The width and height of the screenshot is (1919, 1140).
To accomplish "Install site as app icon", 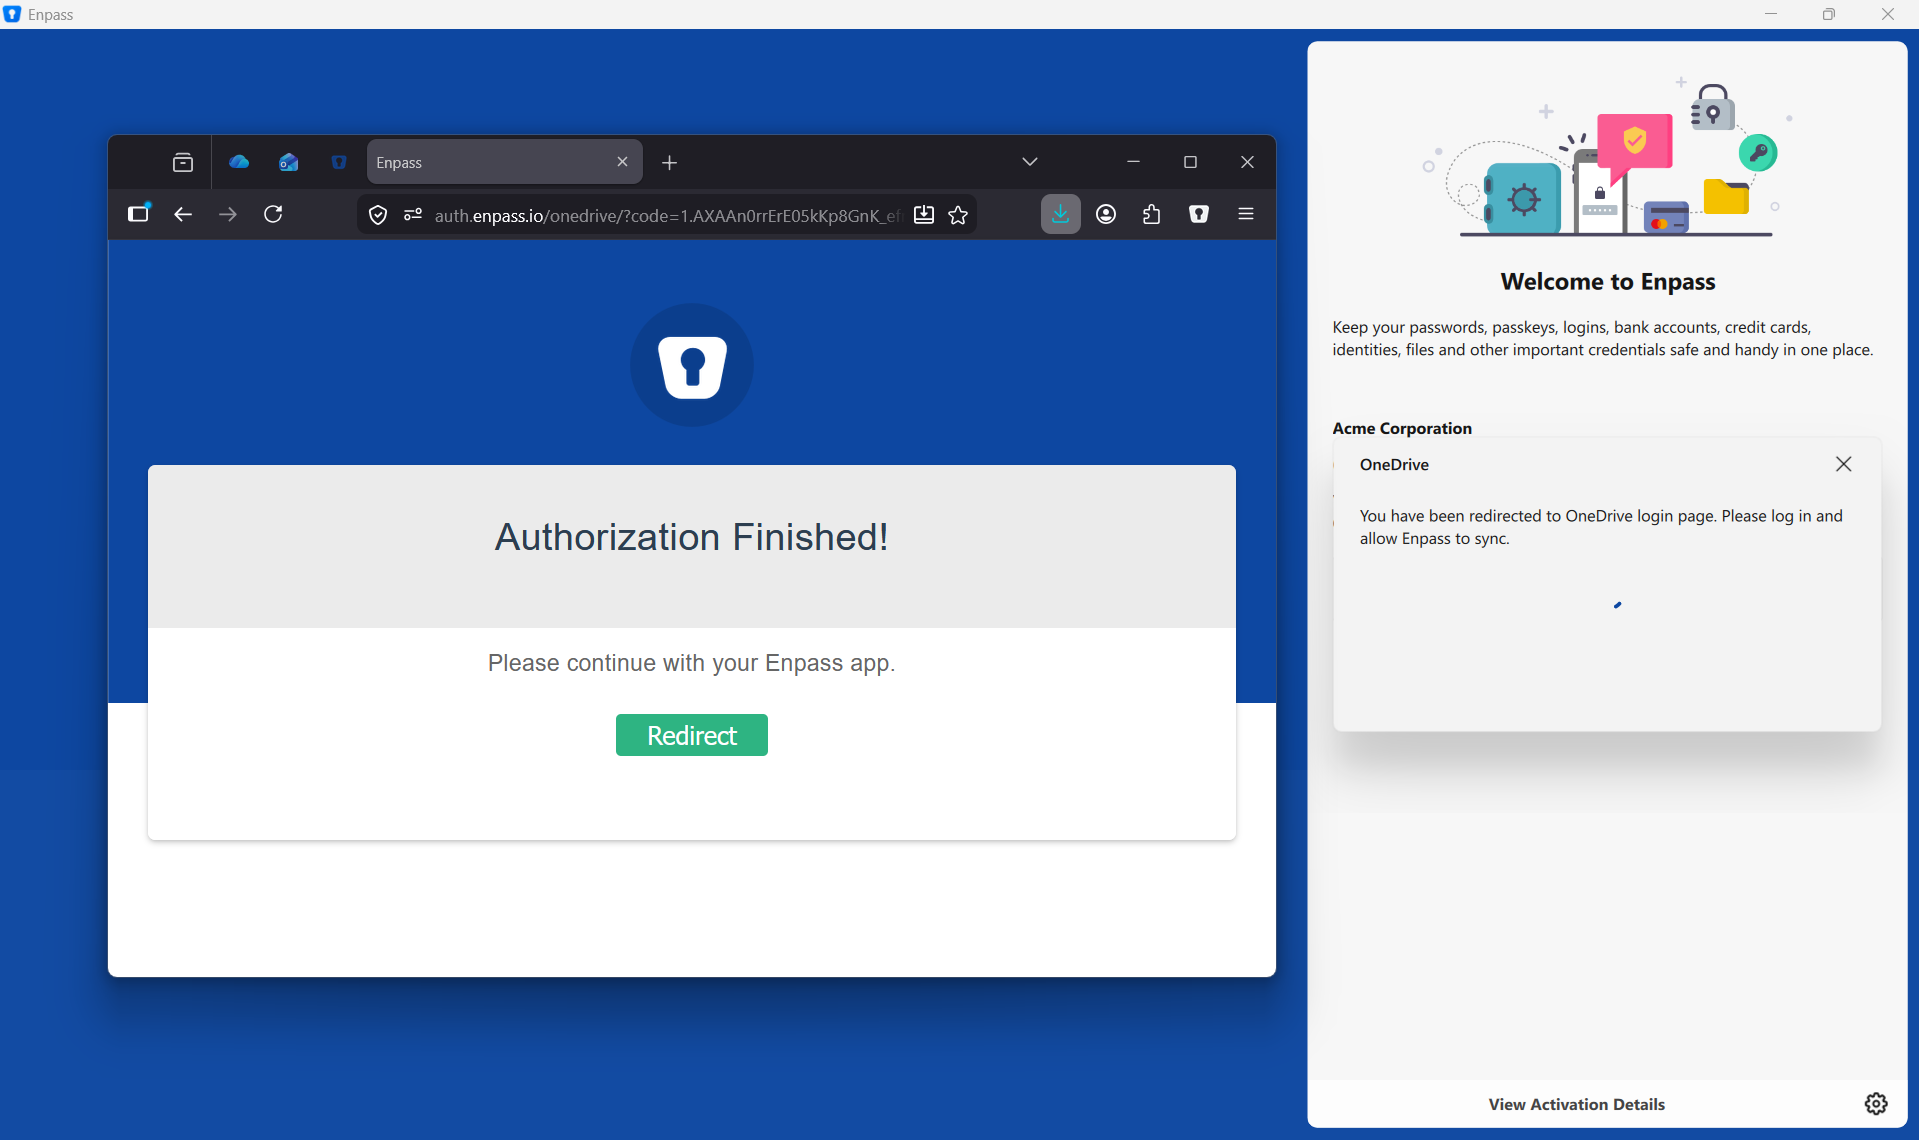I will 924,215.
